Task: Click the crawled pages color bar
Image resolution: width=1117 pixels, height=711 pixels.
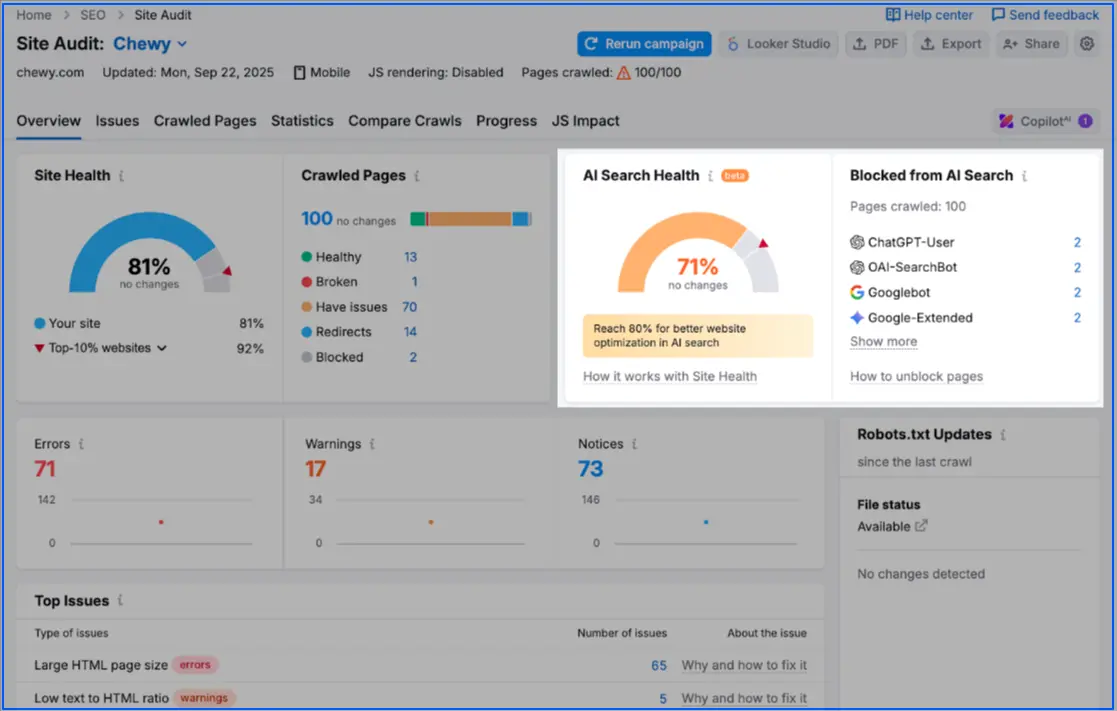Action: [x=471, y=219]
